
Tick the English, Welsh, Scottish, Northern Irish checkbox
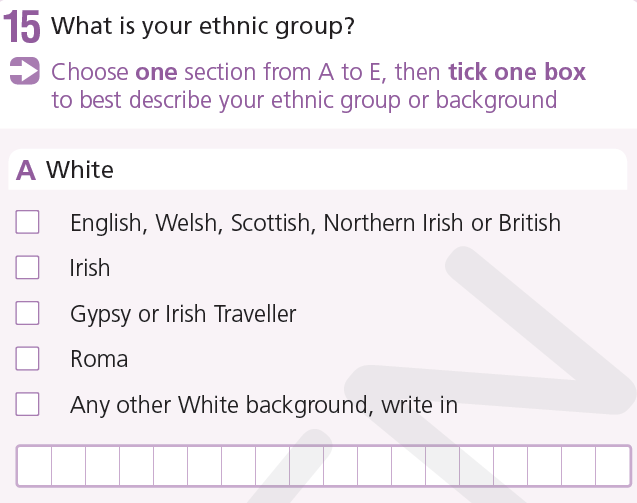[28, 222]
